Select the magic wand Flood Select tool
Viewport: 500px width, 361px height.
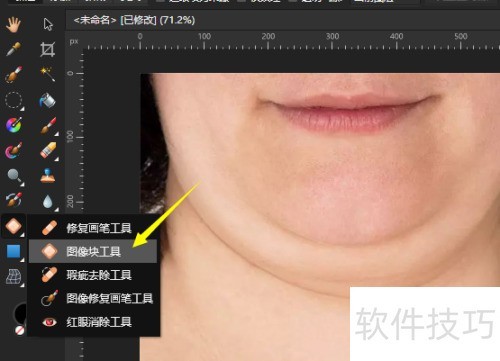[48, 74]
